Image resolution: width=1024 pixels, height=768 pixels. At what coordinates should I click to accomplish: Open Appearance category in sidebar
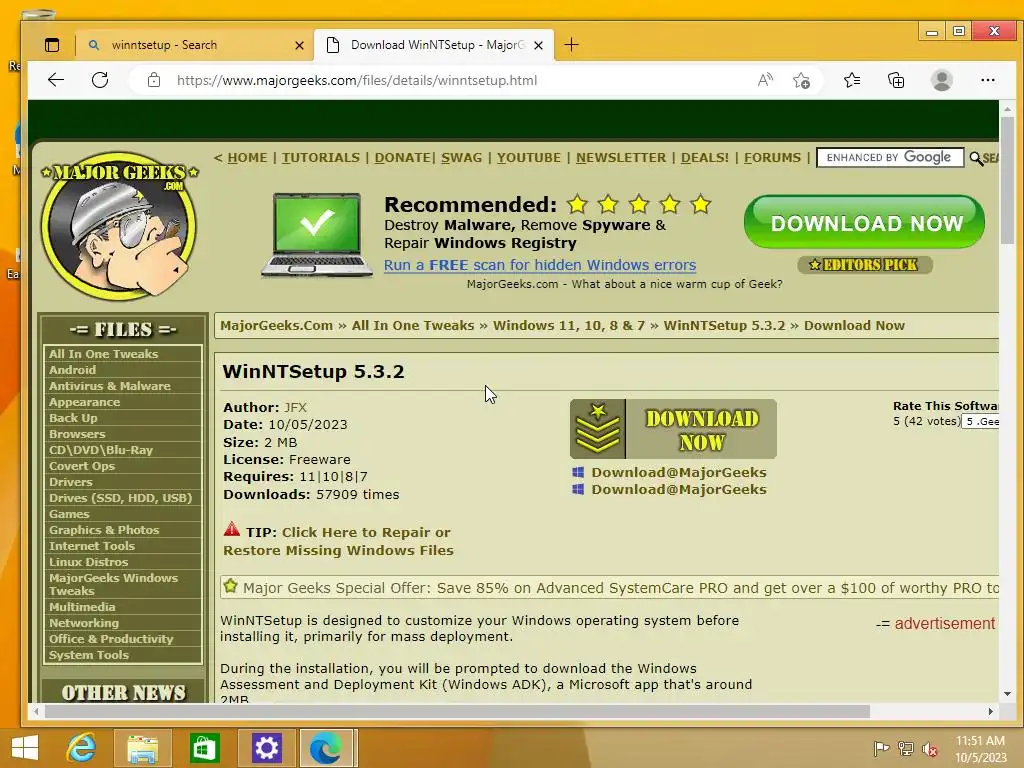84,402
